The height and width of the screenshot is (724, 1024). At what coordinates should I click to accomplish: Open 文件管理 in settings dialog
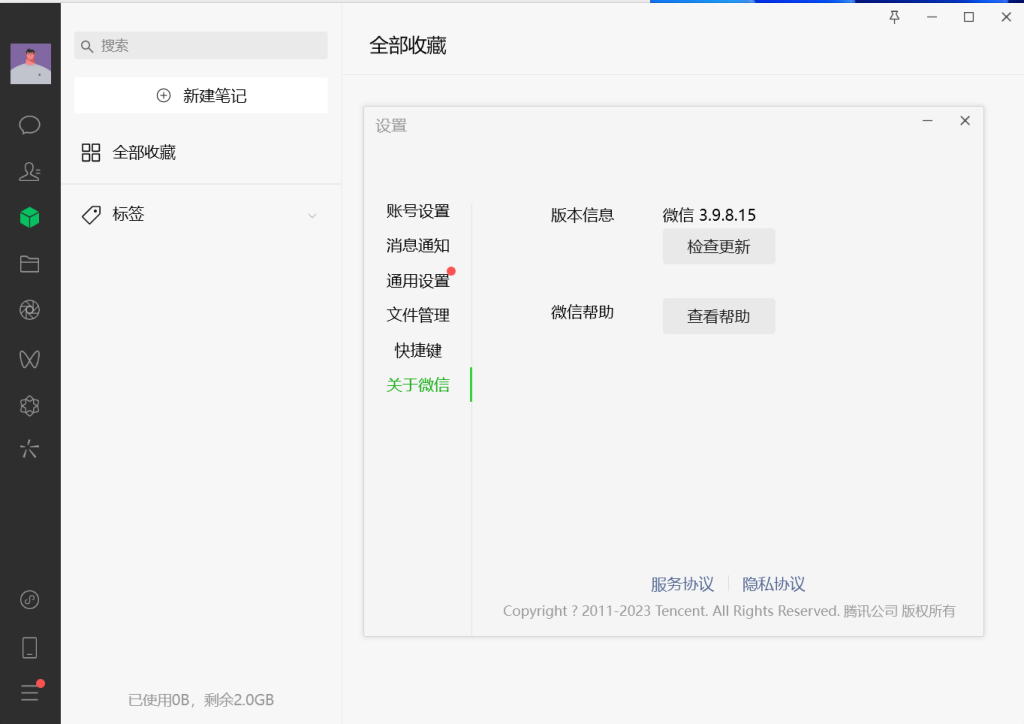(x=417, y=315)
